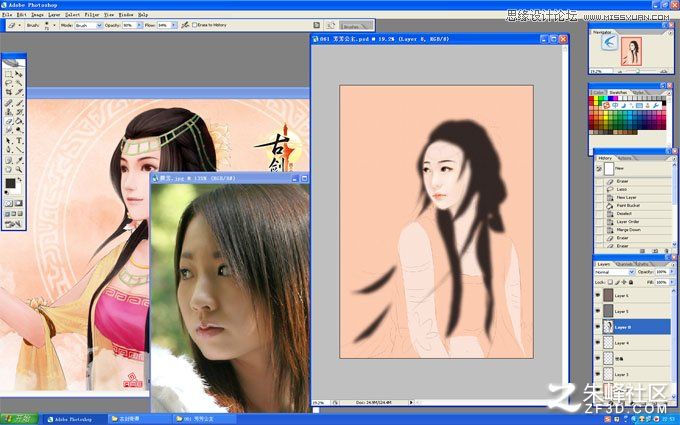The image size is (680, 425).
Task: Toggle Lock all in Layers panel
Action: click(x=631, y=282)
